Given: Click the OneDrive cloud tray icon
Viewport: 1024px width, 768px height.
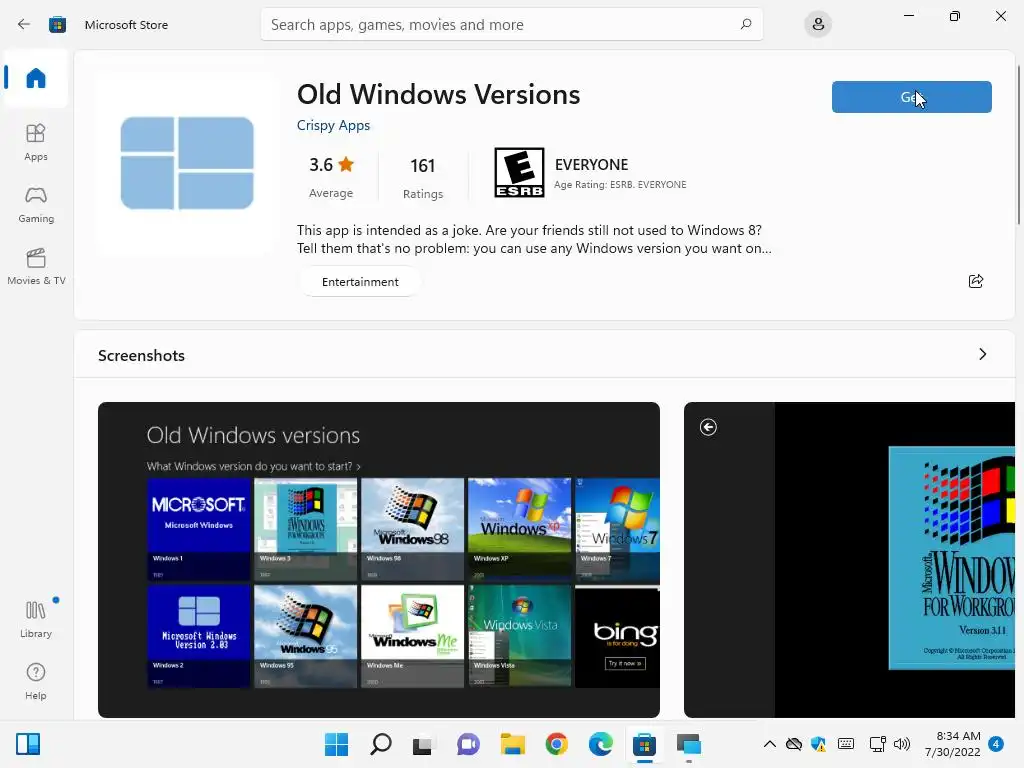Looking at the screenshot, I should (x=793, y=744).
